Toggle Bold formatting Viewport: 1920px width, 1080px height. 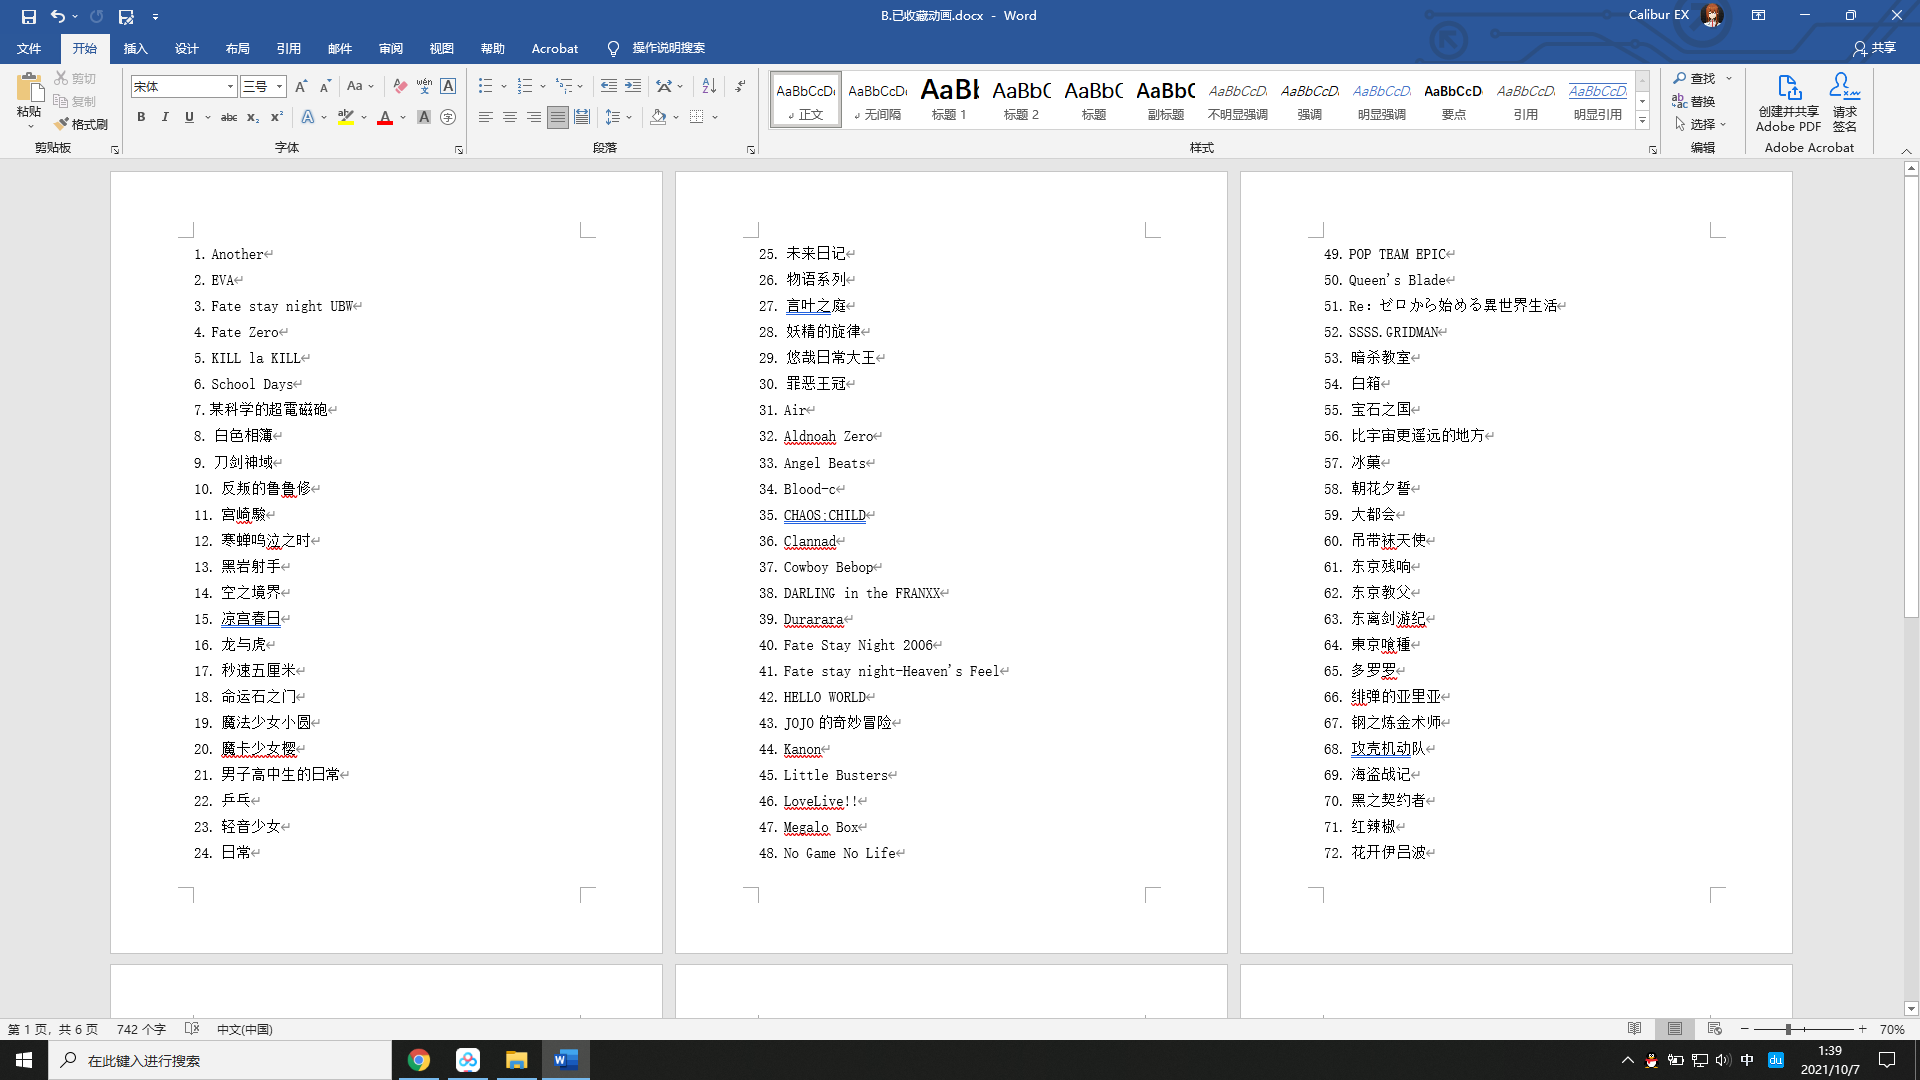point(141,118)
